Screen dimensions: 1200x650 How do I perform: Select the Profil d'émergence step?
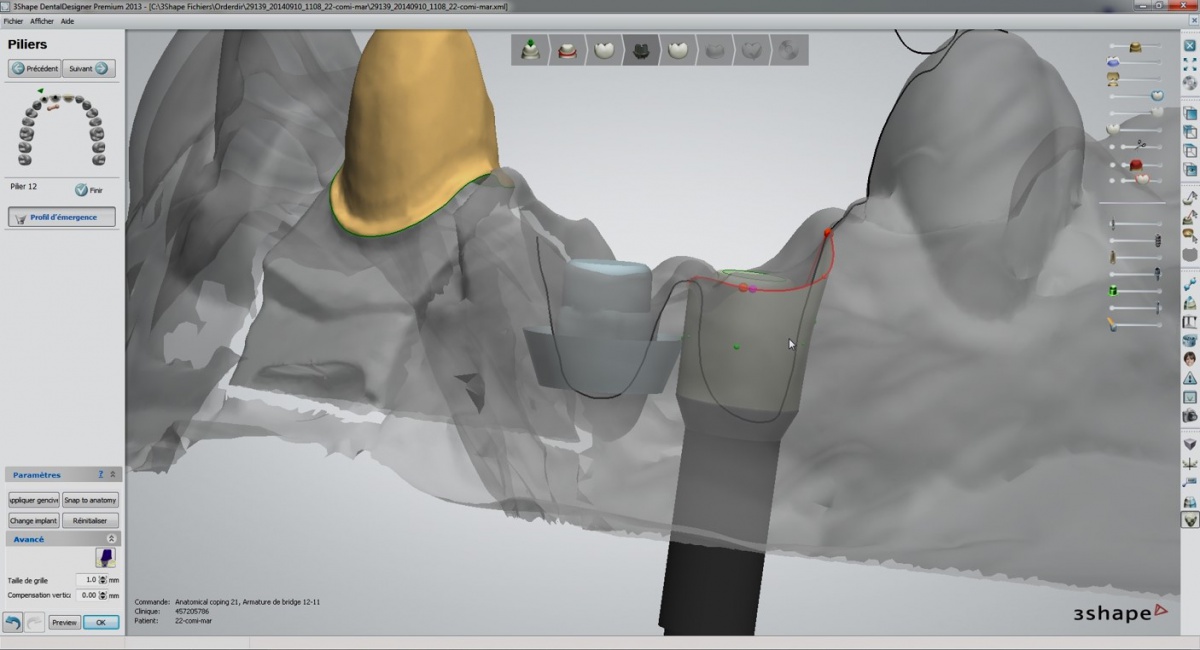pos(62,217)
